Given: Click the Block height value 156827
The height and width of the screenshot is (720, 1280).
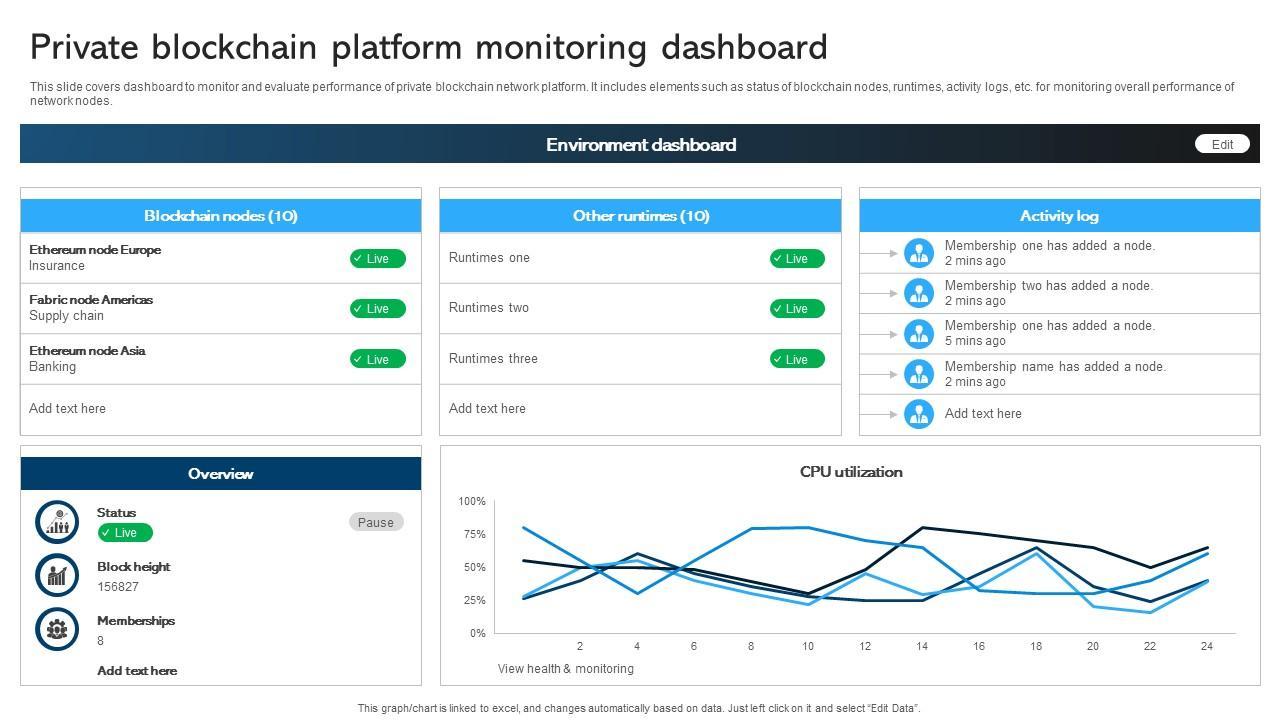Looking at the screenshot, I should 118,587.
